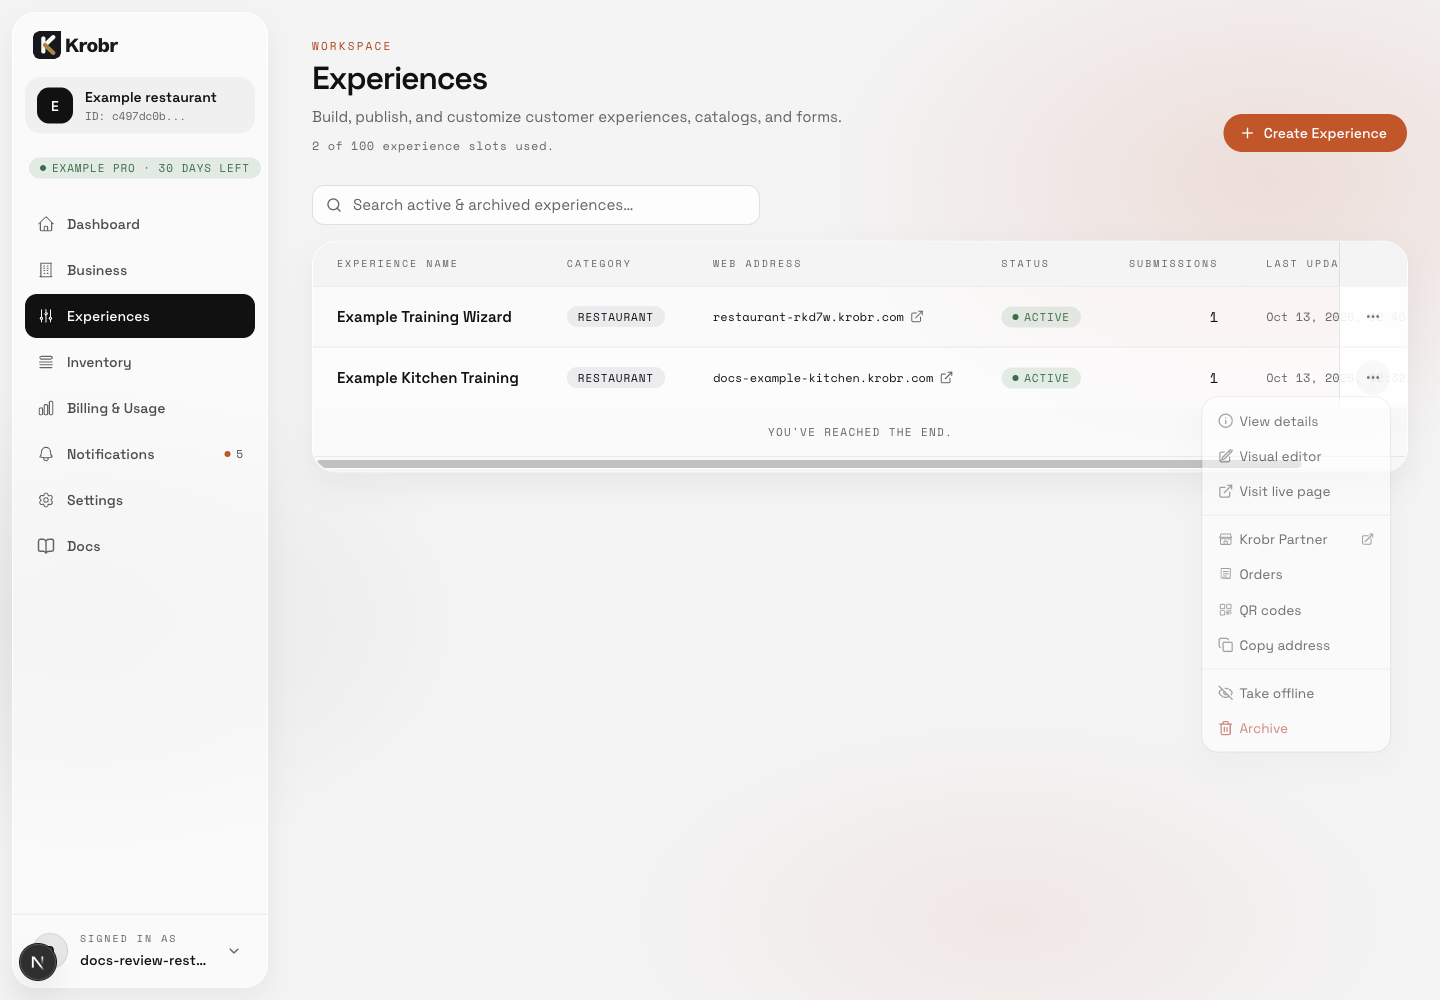Click the Visit live page arrow icon

[1225, 491]
